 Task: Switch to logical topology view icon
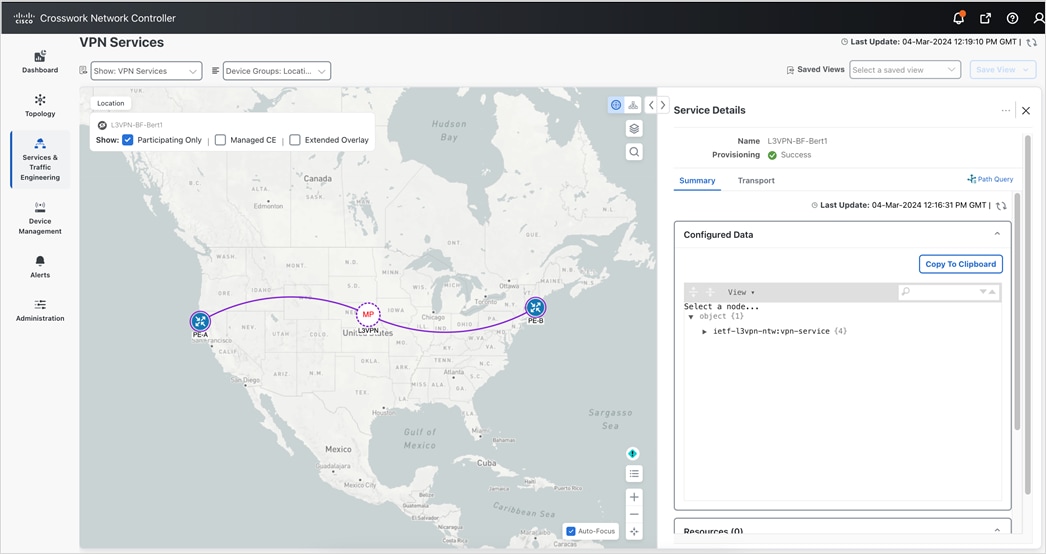pyautogui.click(x=633, y=105)
